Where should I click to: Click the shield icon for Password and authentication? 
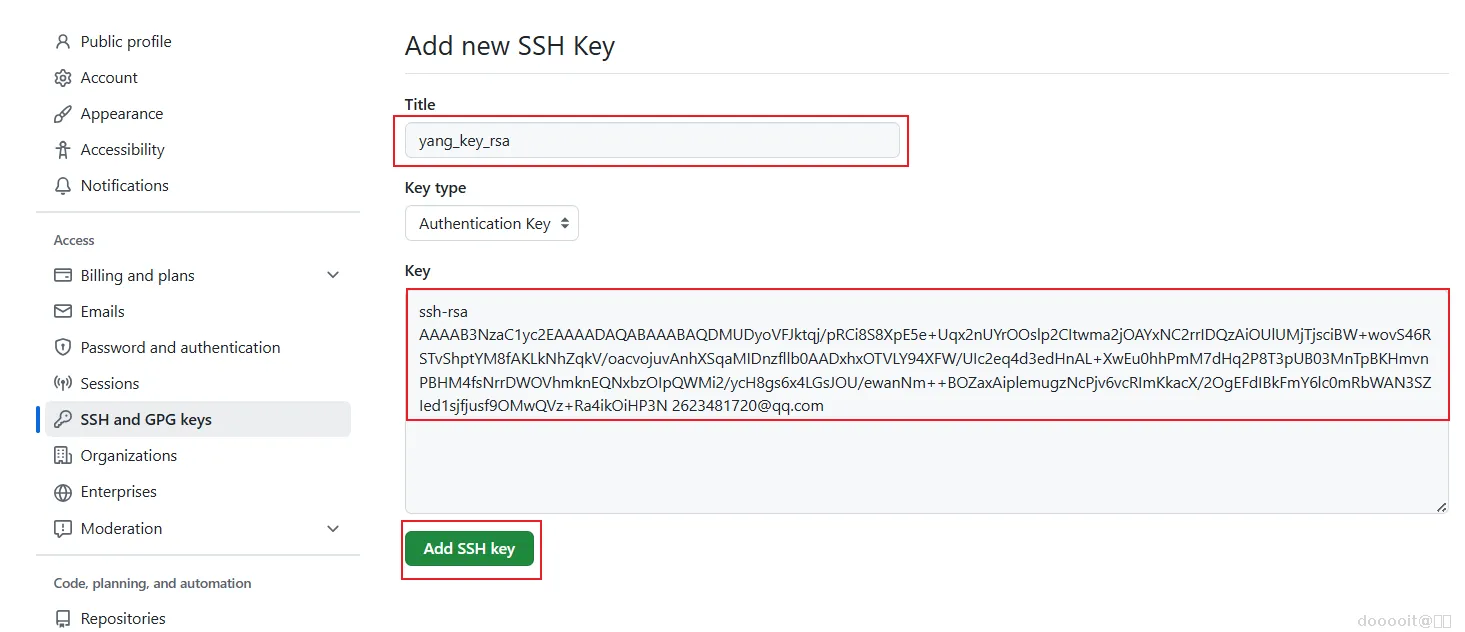click(x=63, y=348)
